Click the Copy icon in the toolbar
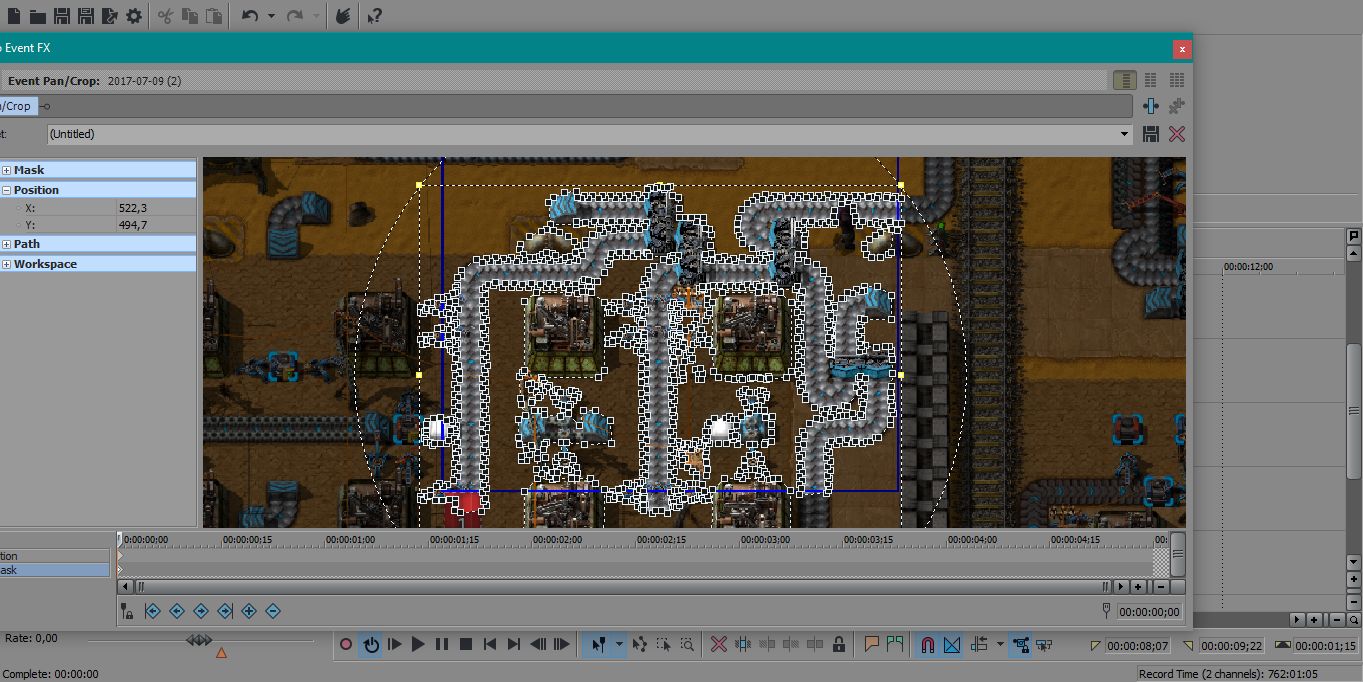This screenshot has width=1363, height=682. [x=190, y=16]
